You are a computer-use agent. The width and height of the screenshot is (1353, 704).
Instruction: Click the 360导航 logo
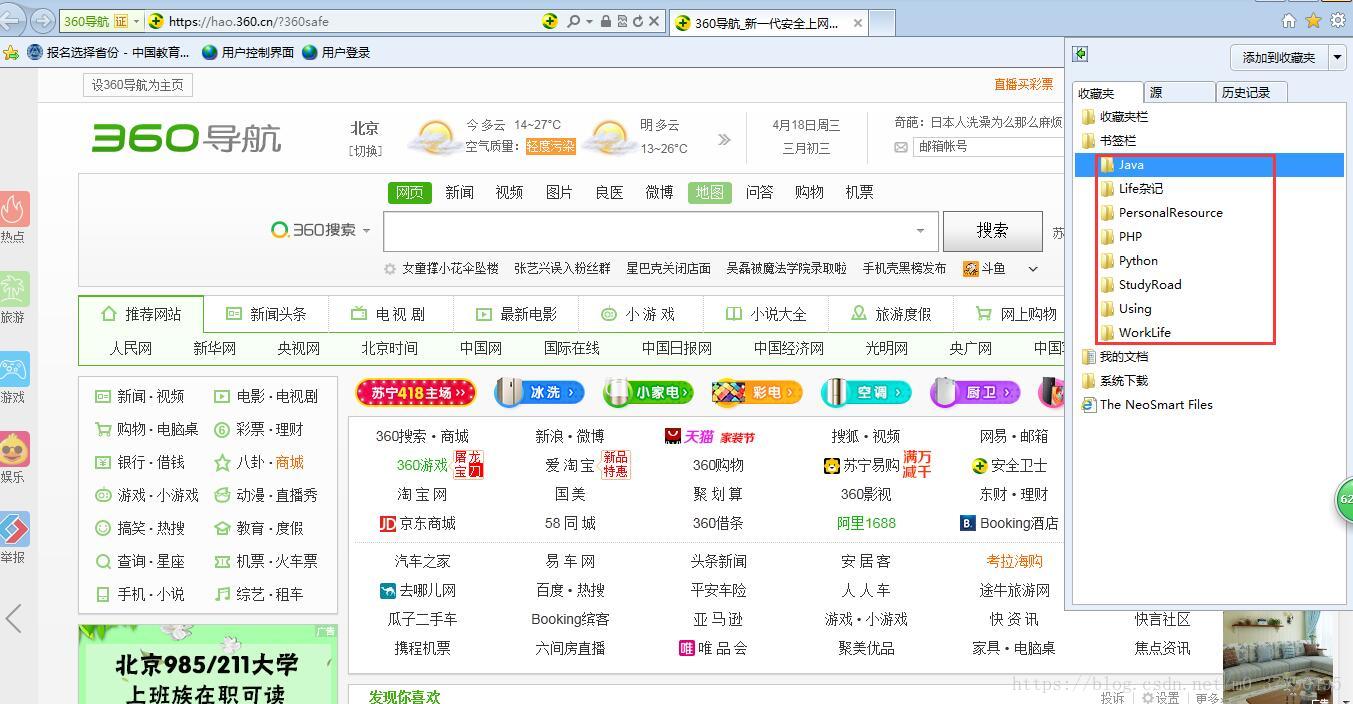pos(186,137)
